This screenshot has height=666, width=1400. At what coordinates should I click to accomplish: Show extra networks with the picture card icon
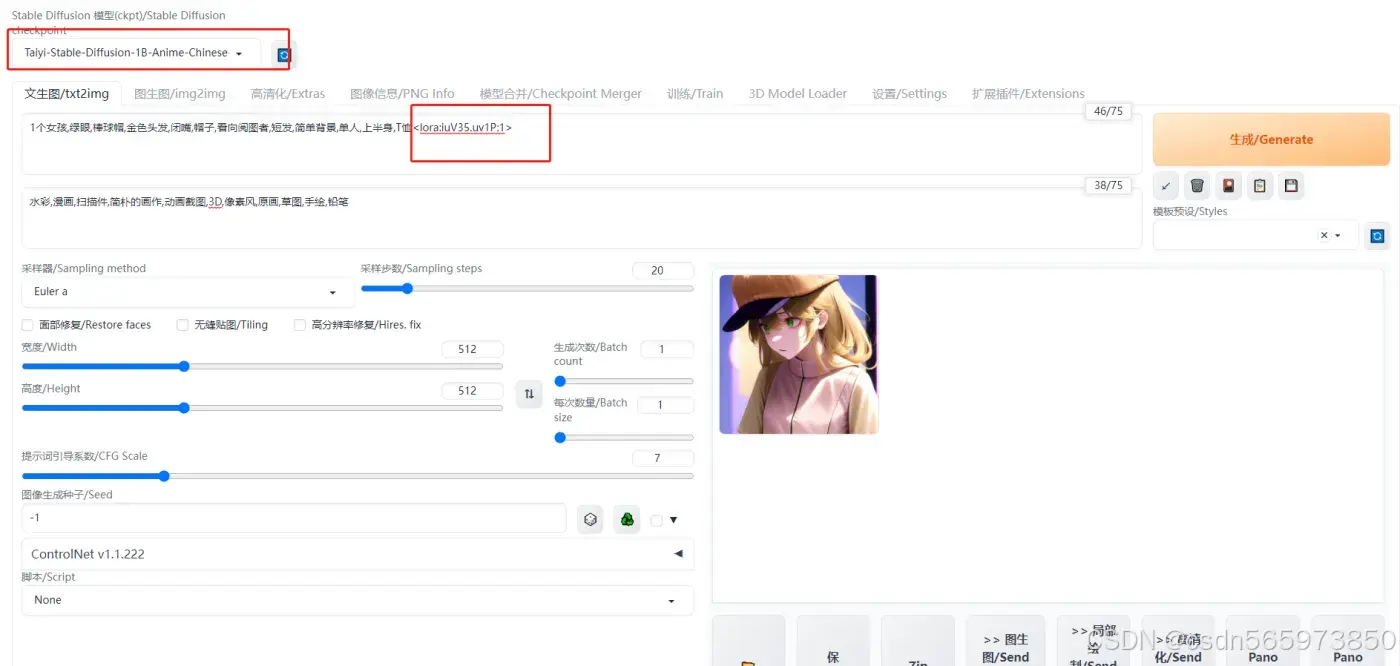[1228, 186]
